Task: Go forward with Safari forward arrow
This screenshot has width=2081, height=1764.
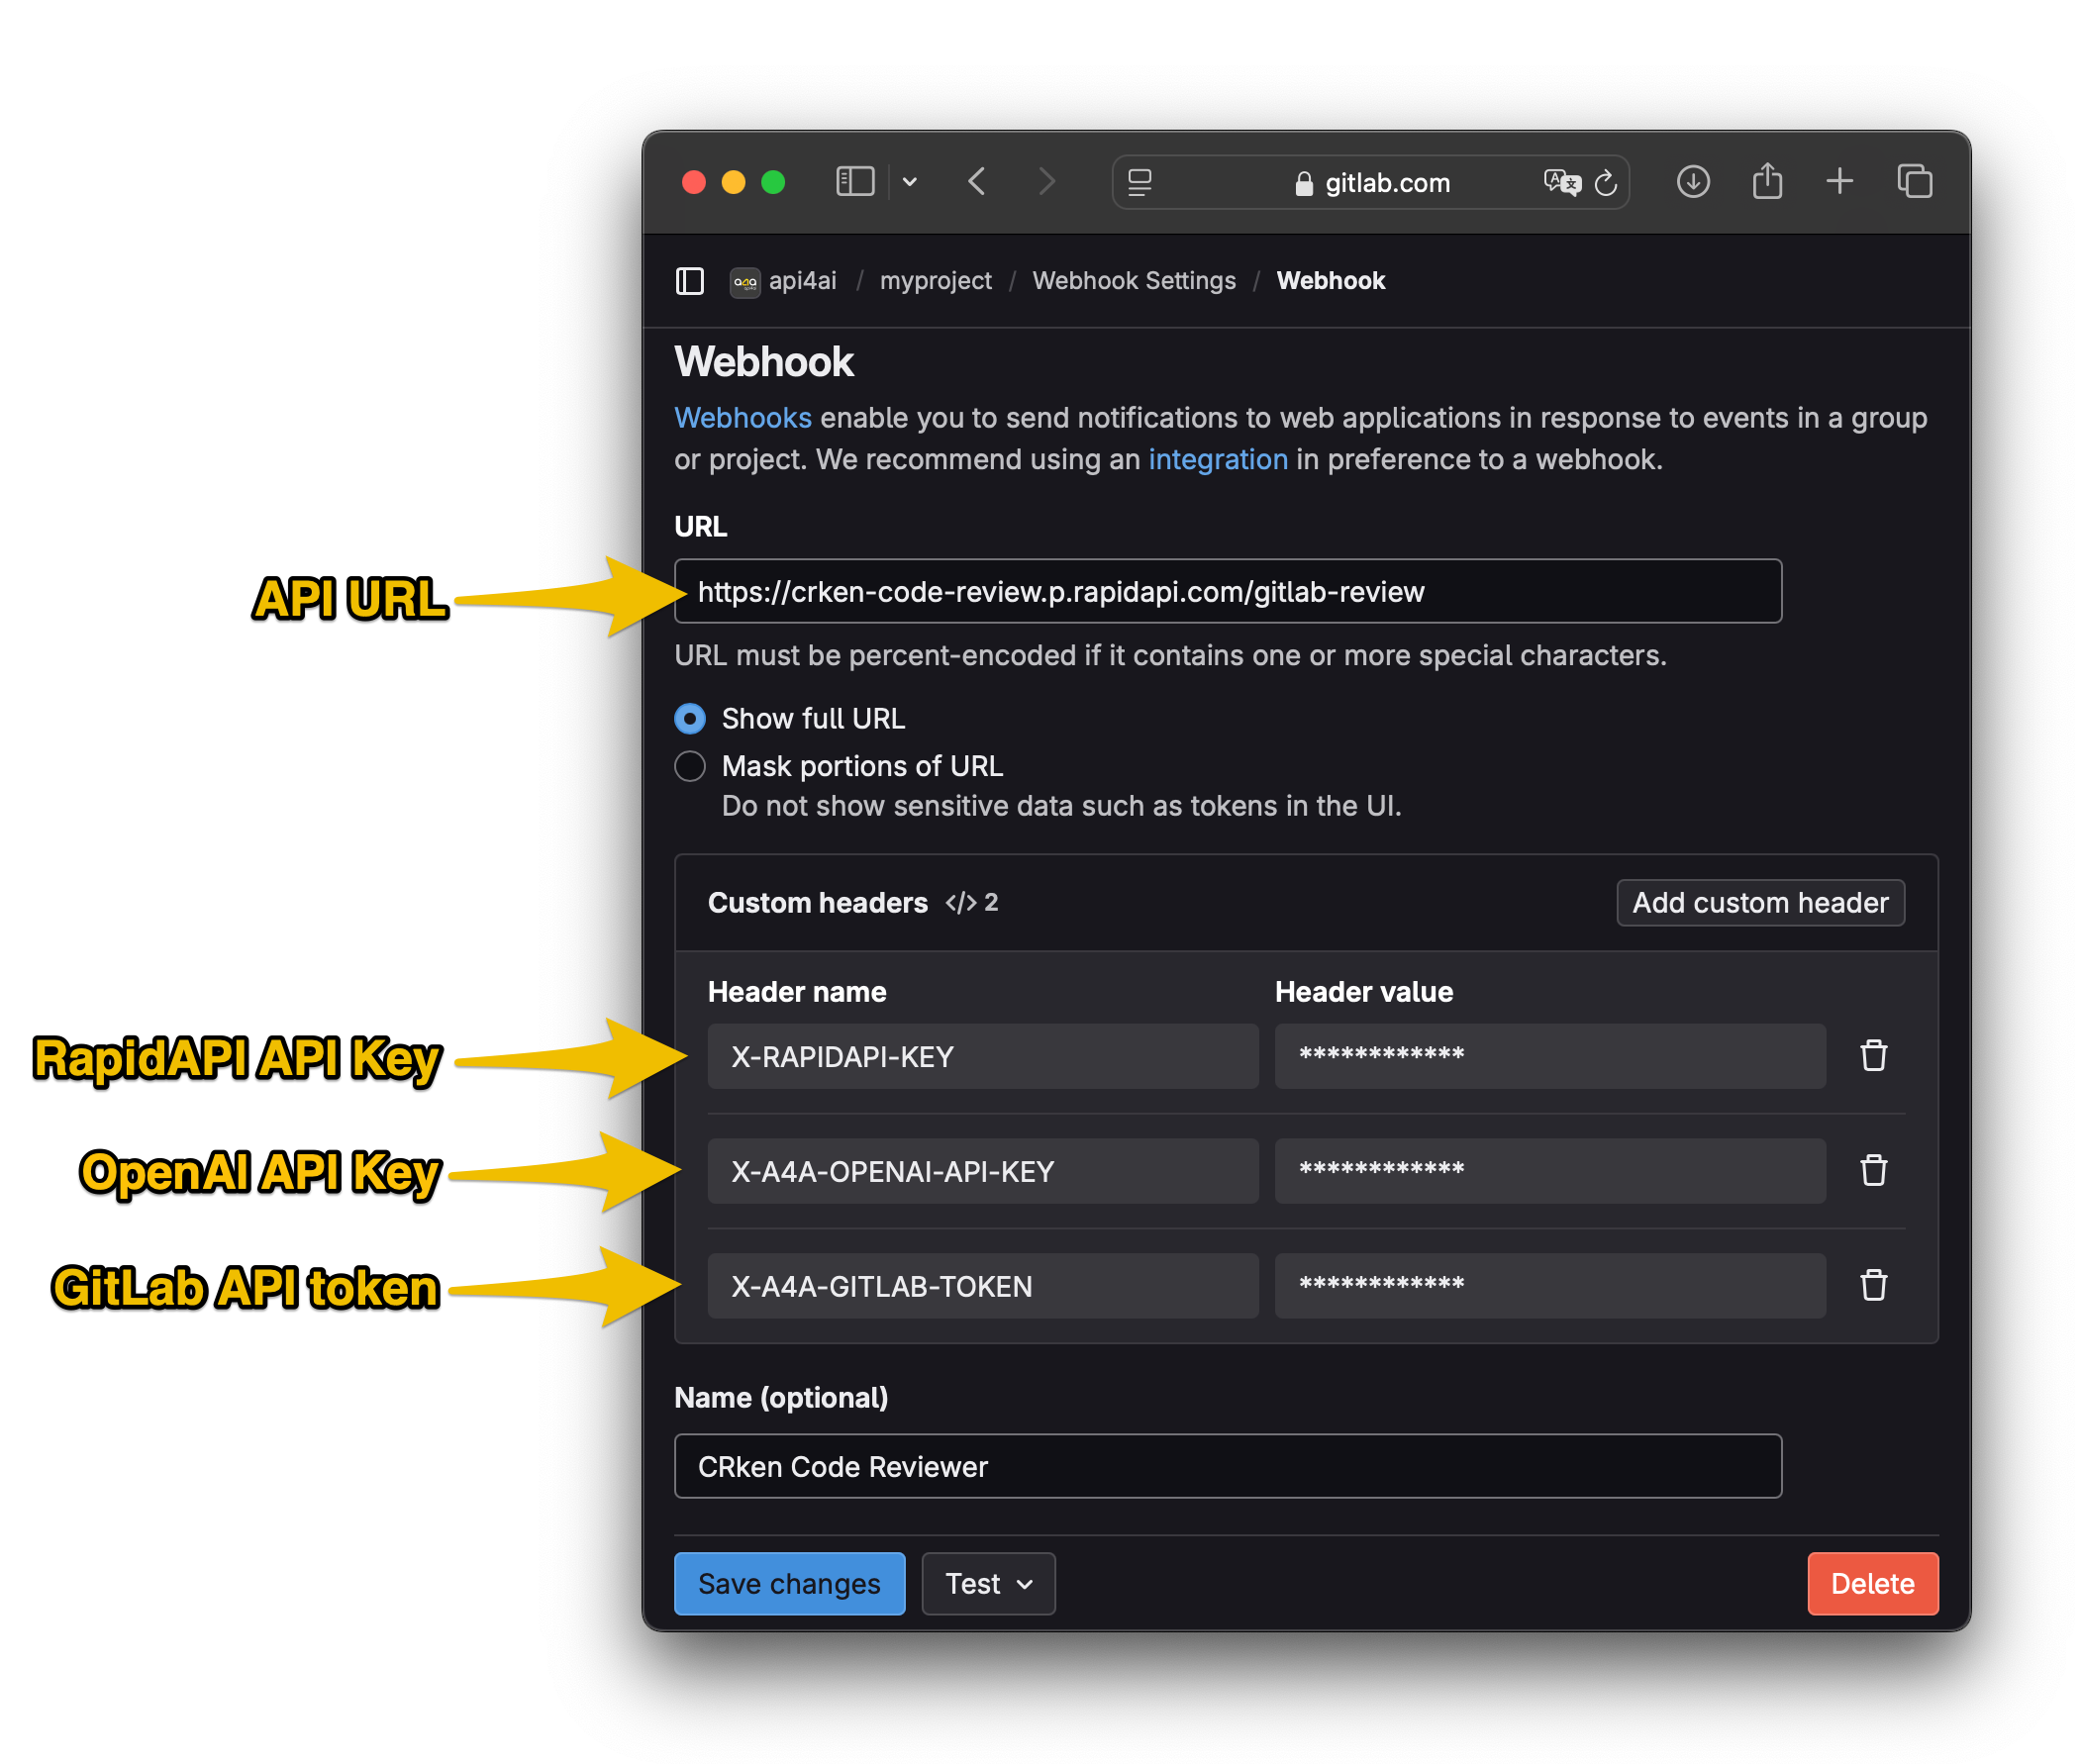Action: click(x=1046, y=182)
